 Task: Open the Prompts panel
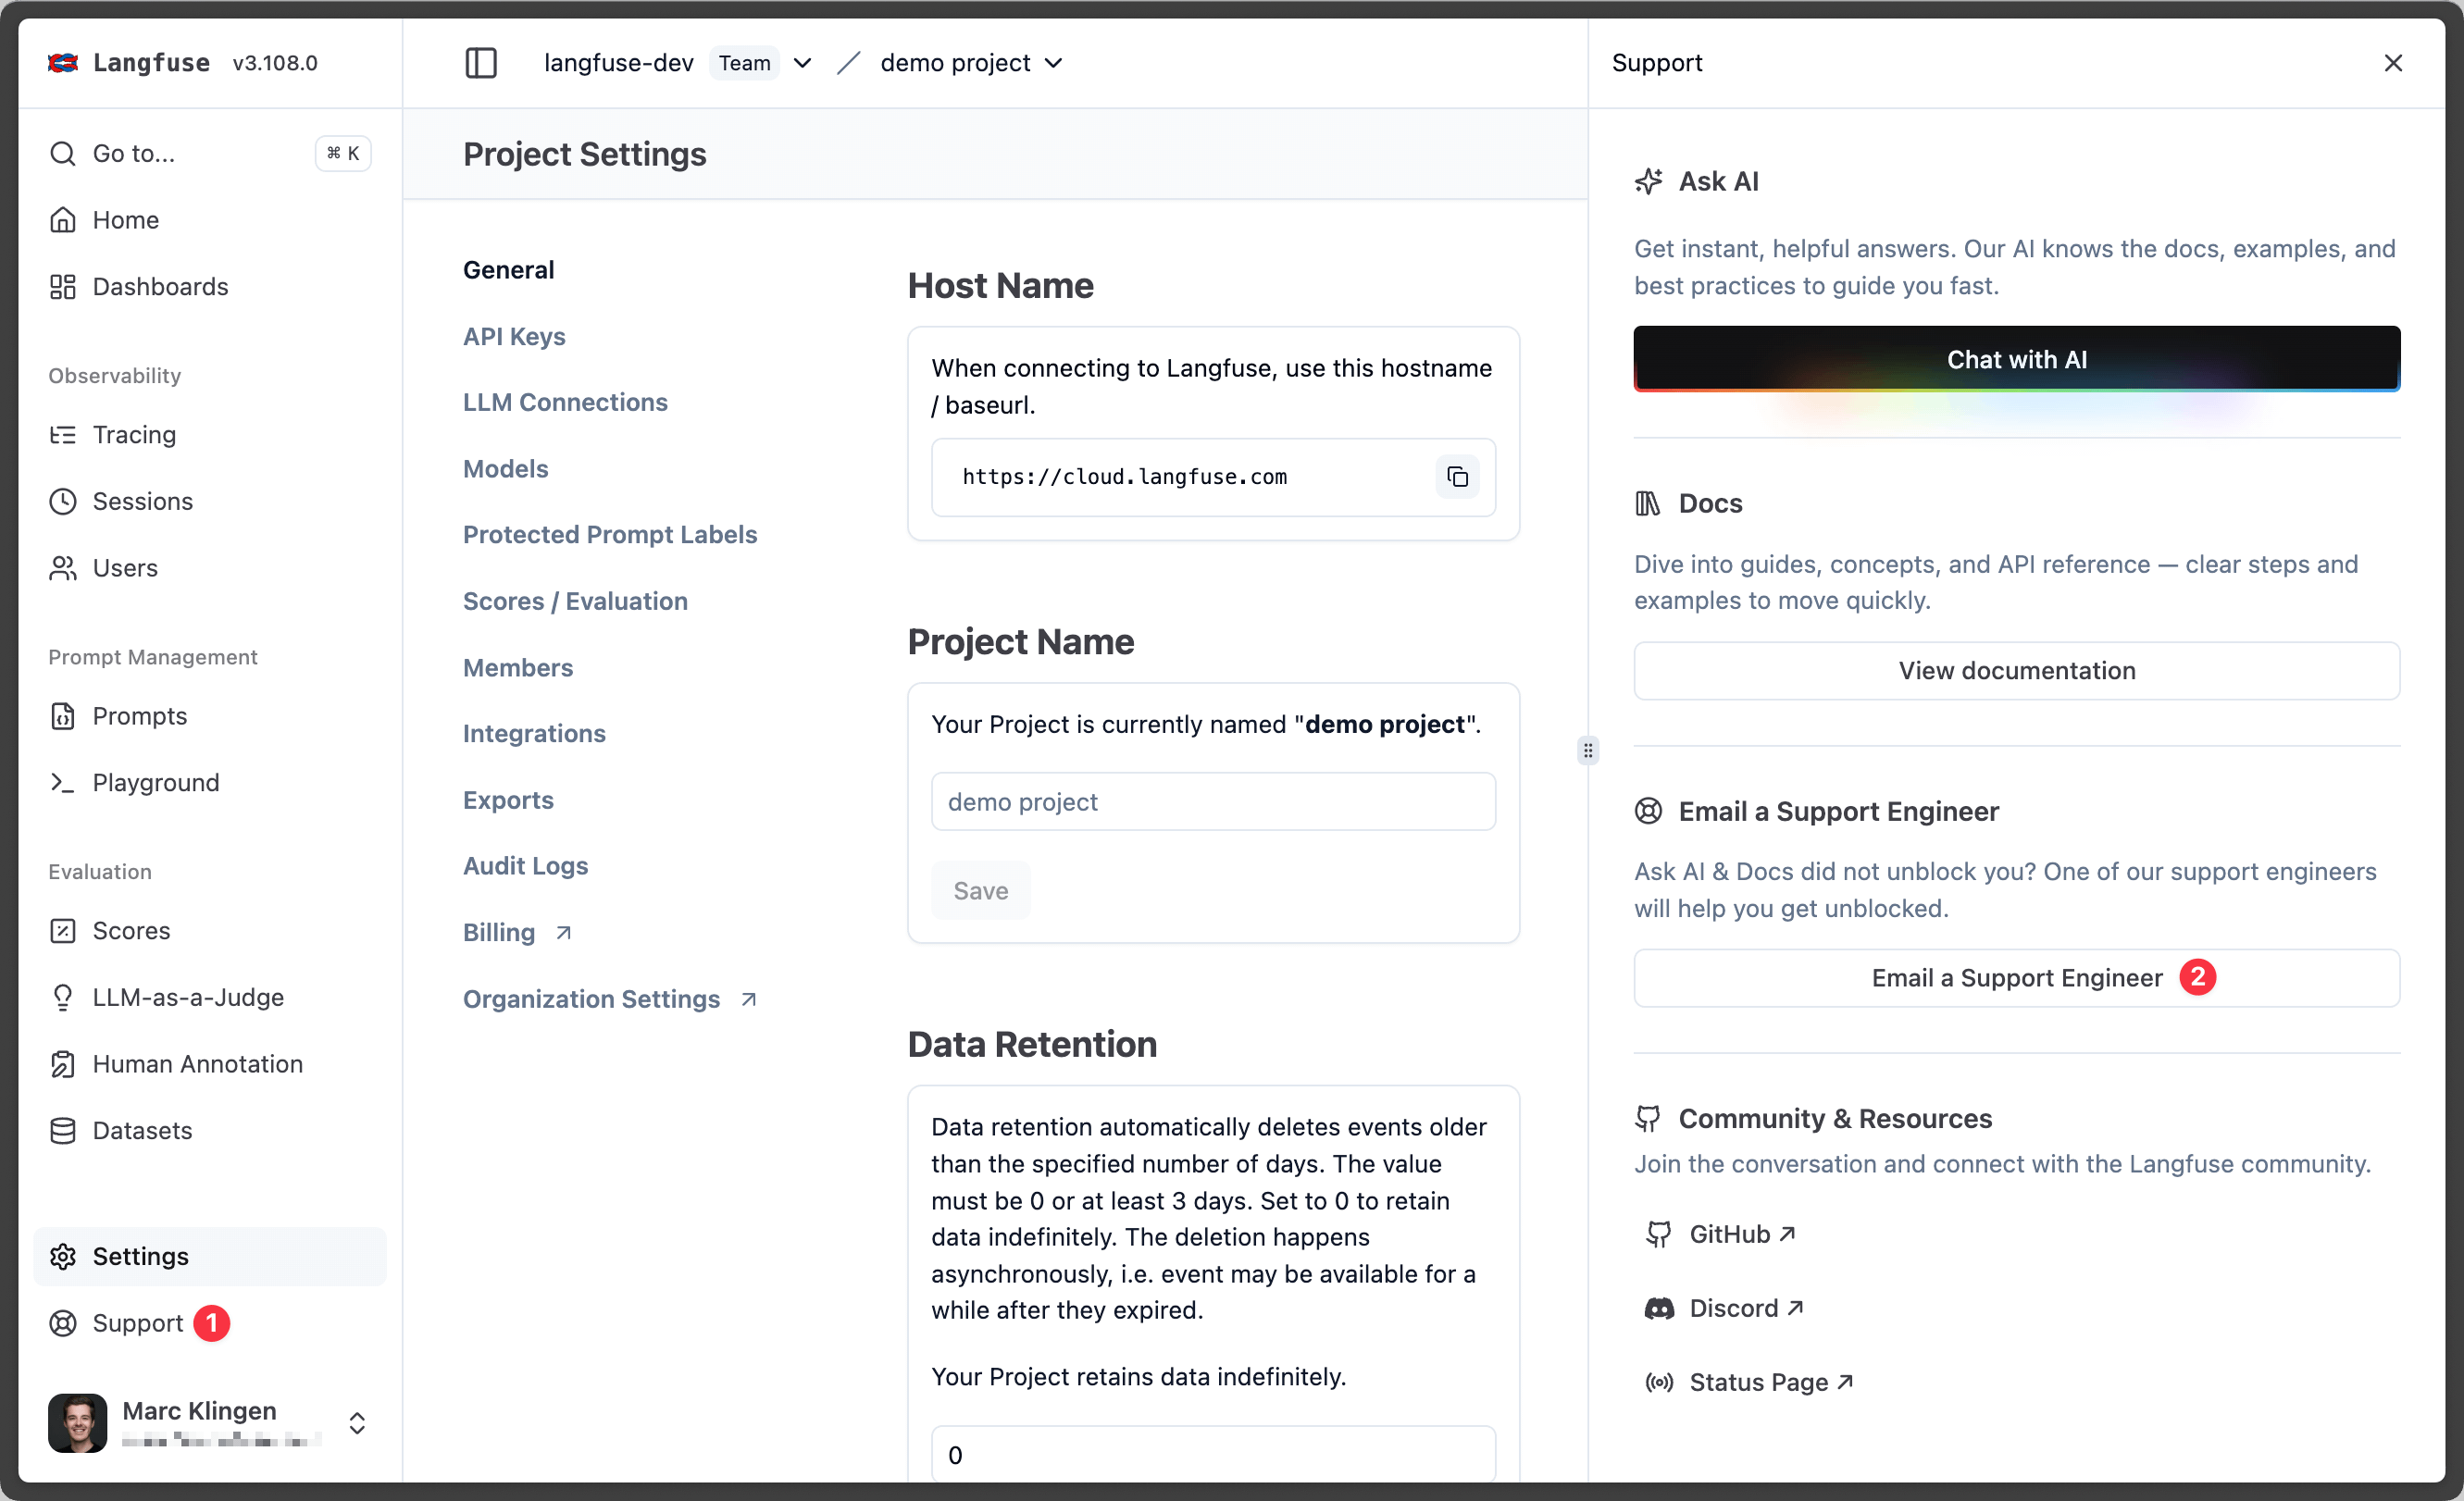coord(139,715)
